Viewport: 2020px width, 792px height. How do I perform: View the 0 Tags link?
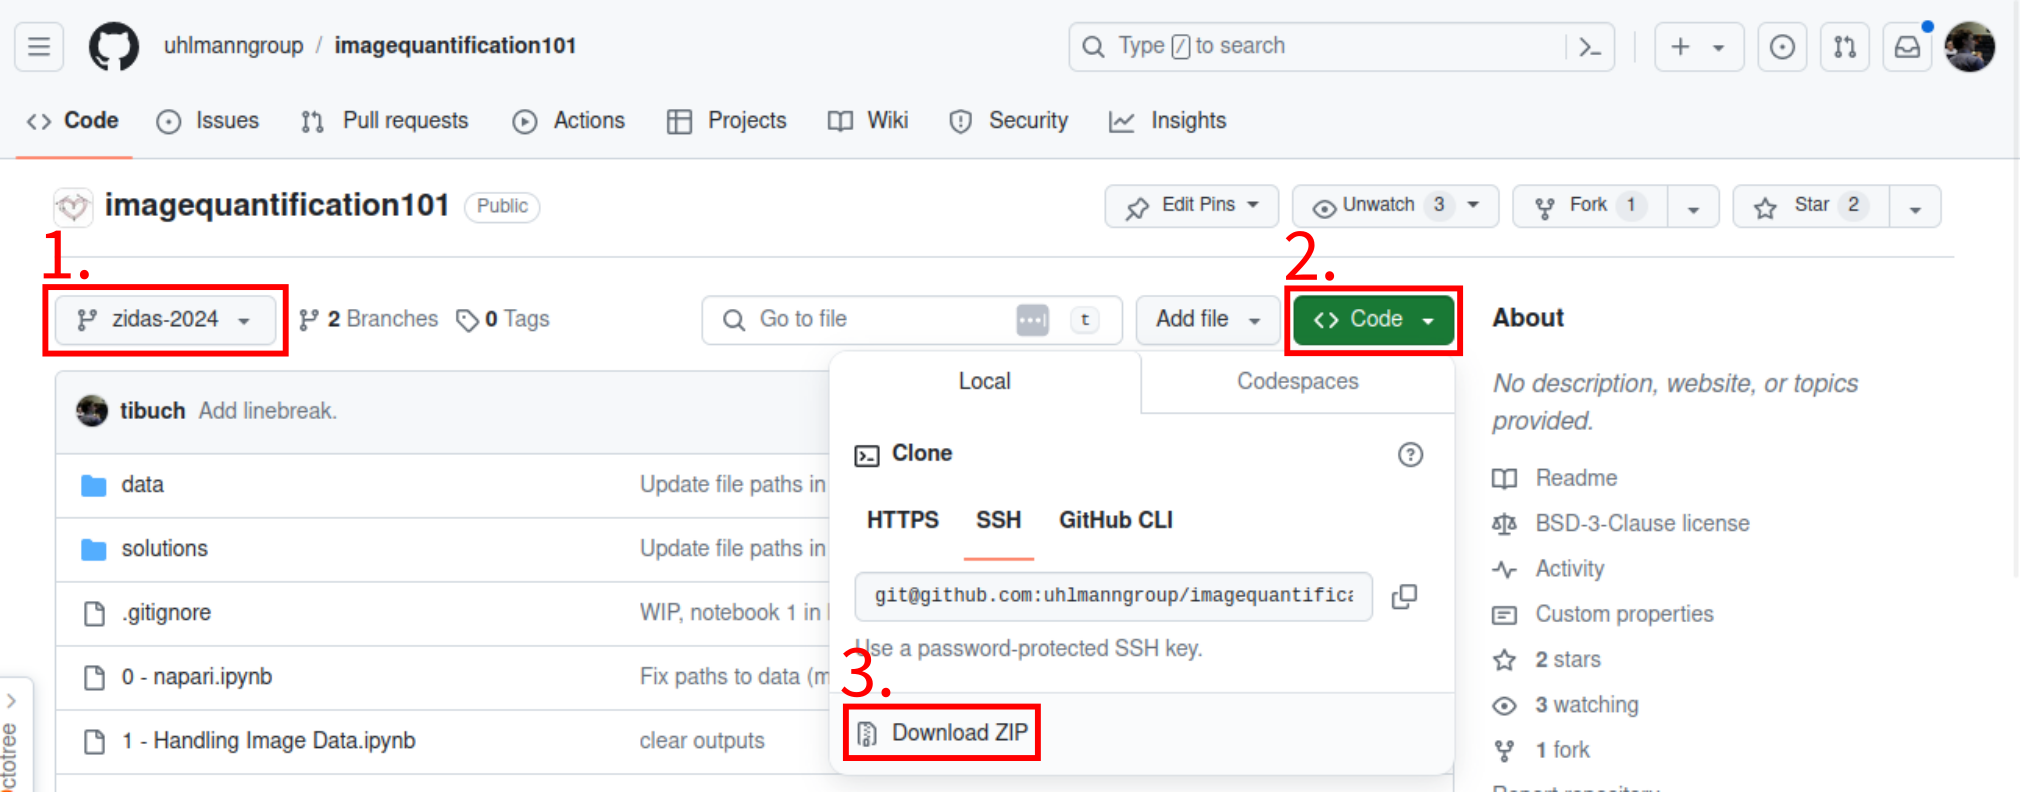(x=503, y=320)
